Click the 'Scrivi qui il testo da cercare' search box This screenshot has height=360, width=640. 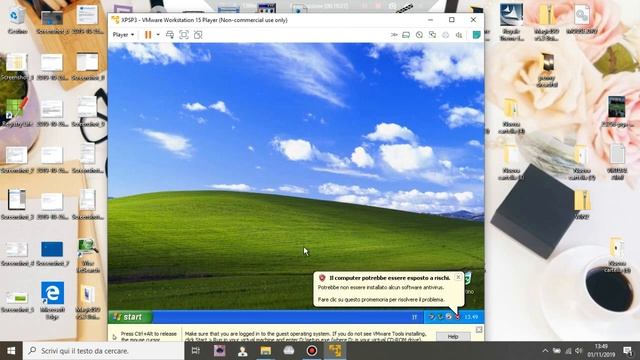pos(104,351)
